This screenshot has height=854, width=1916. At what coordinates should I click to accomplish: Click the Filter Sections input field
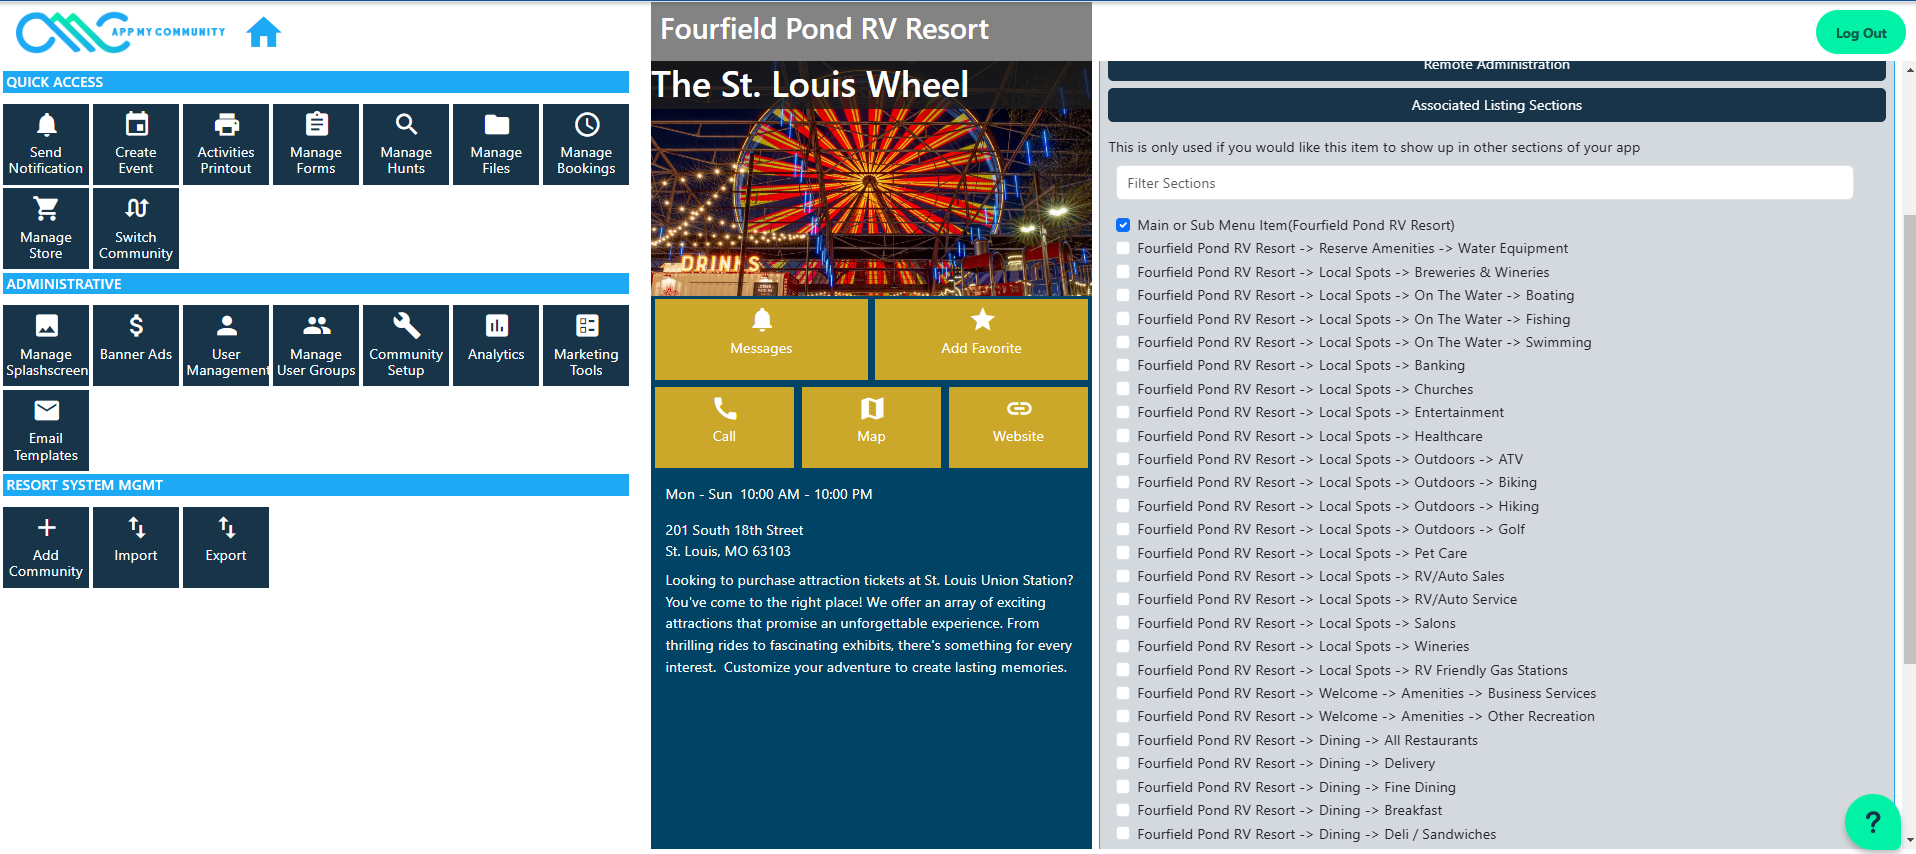pos(1484,183)
